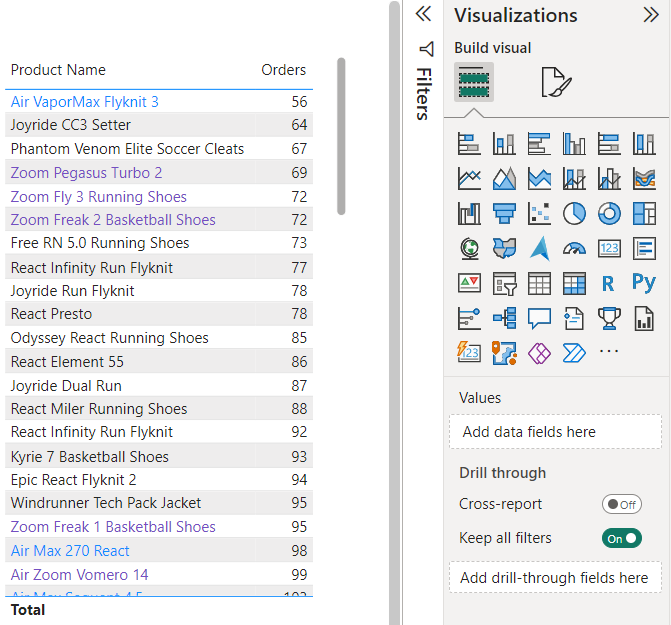671x625 pixels.
Task: Sort by Orders column header
Action: (x=283, y=70)
